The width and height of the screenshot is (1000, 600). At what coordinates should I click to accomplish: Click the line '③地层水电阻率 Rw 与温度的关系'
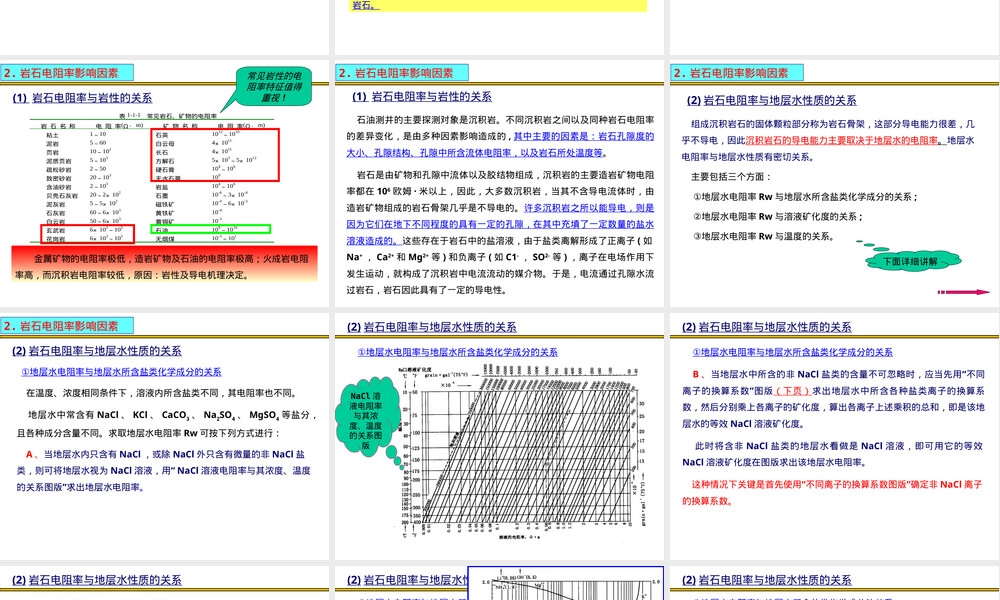click(x=763, y=237)
